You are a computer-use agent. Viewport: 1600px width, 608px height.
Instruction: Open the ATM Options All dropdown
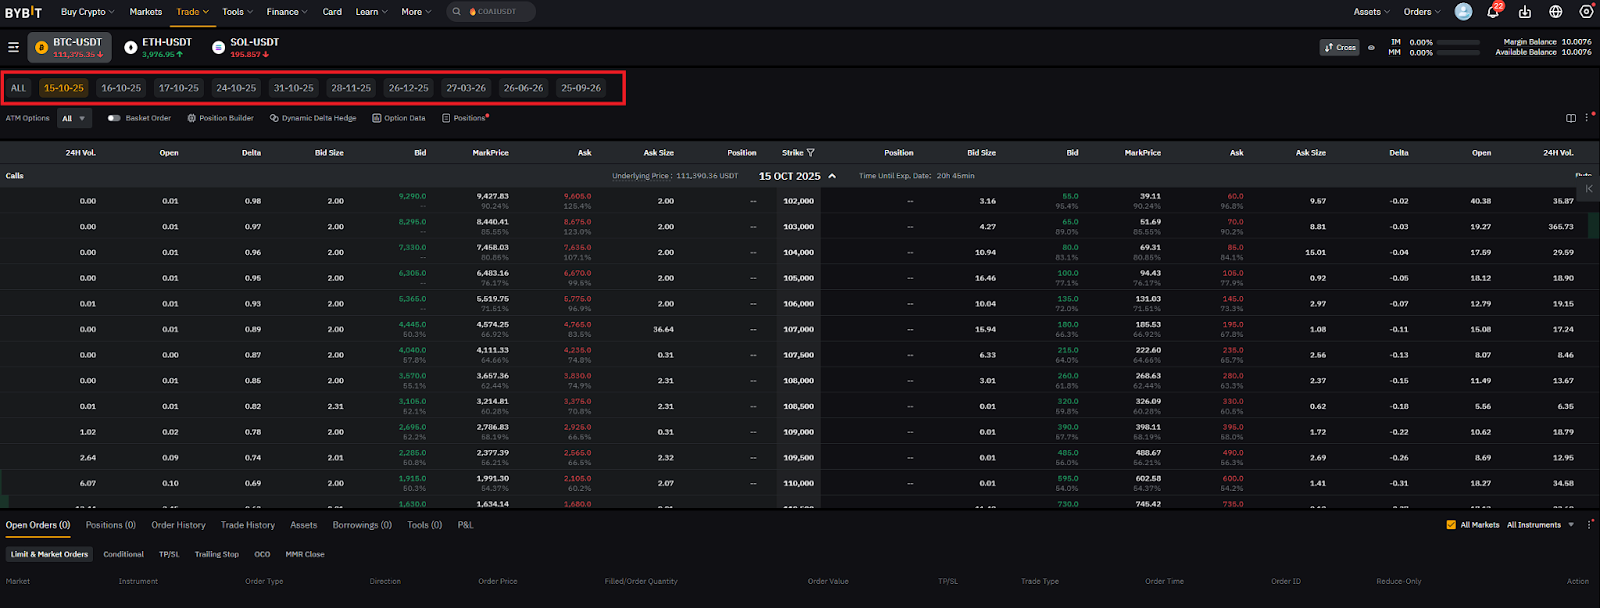pos(74,118)
